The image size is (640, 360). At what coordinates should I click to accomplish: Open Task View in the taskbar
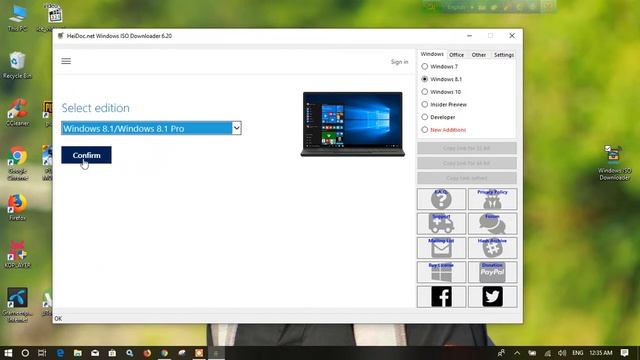42,353
